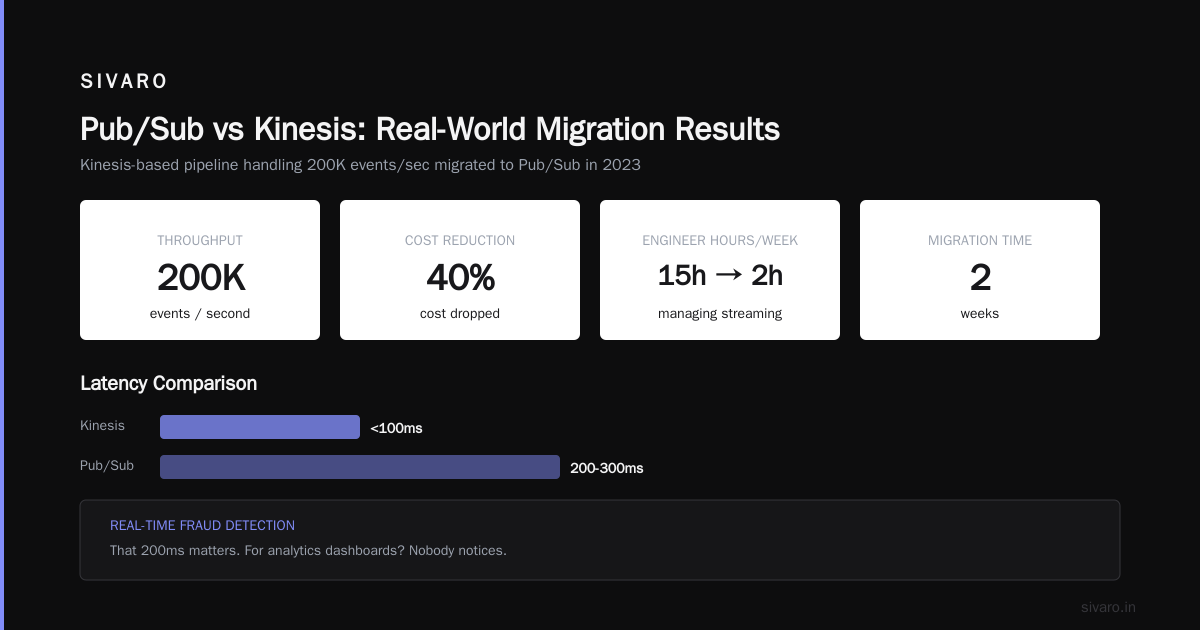Click the Migration Time 2 weeks card
The height and width of the screenshot is (630, 1200).
(x=980, y=270)
